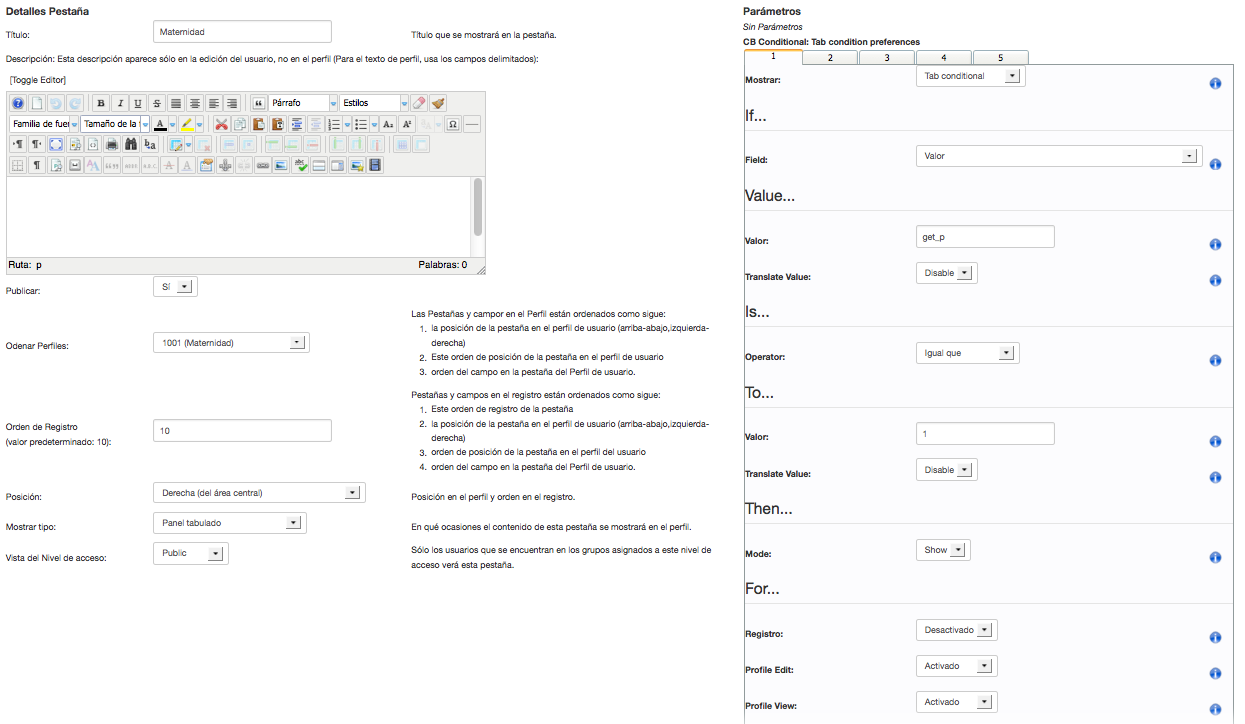
Task: Apply full justify alignment
Action: [x=176, y=103]
